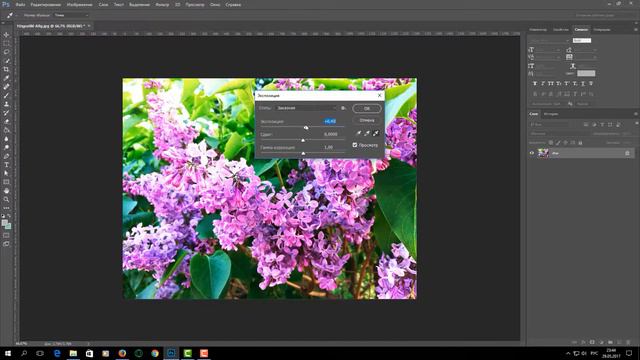
Task: Open the Character panel options menu
Action: click(636, 29)
